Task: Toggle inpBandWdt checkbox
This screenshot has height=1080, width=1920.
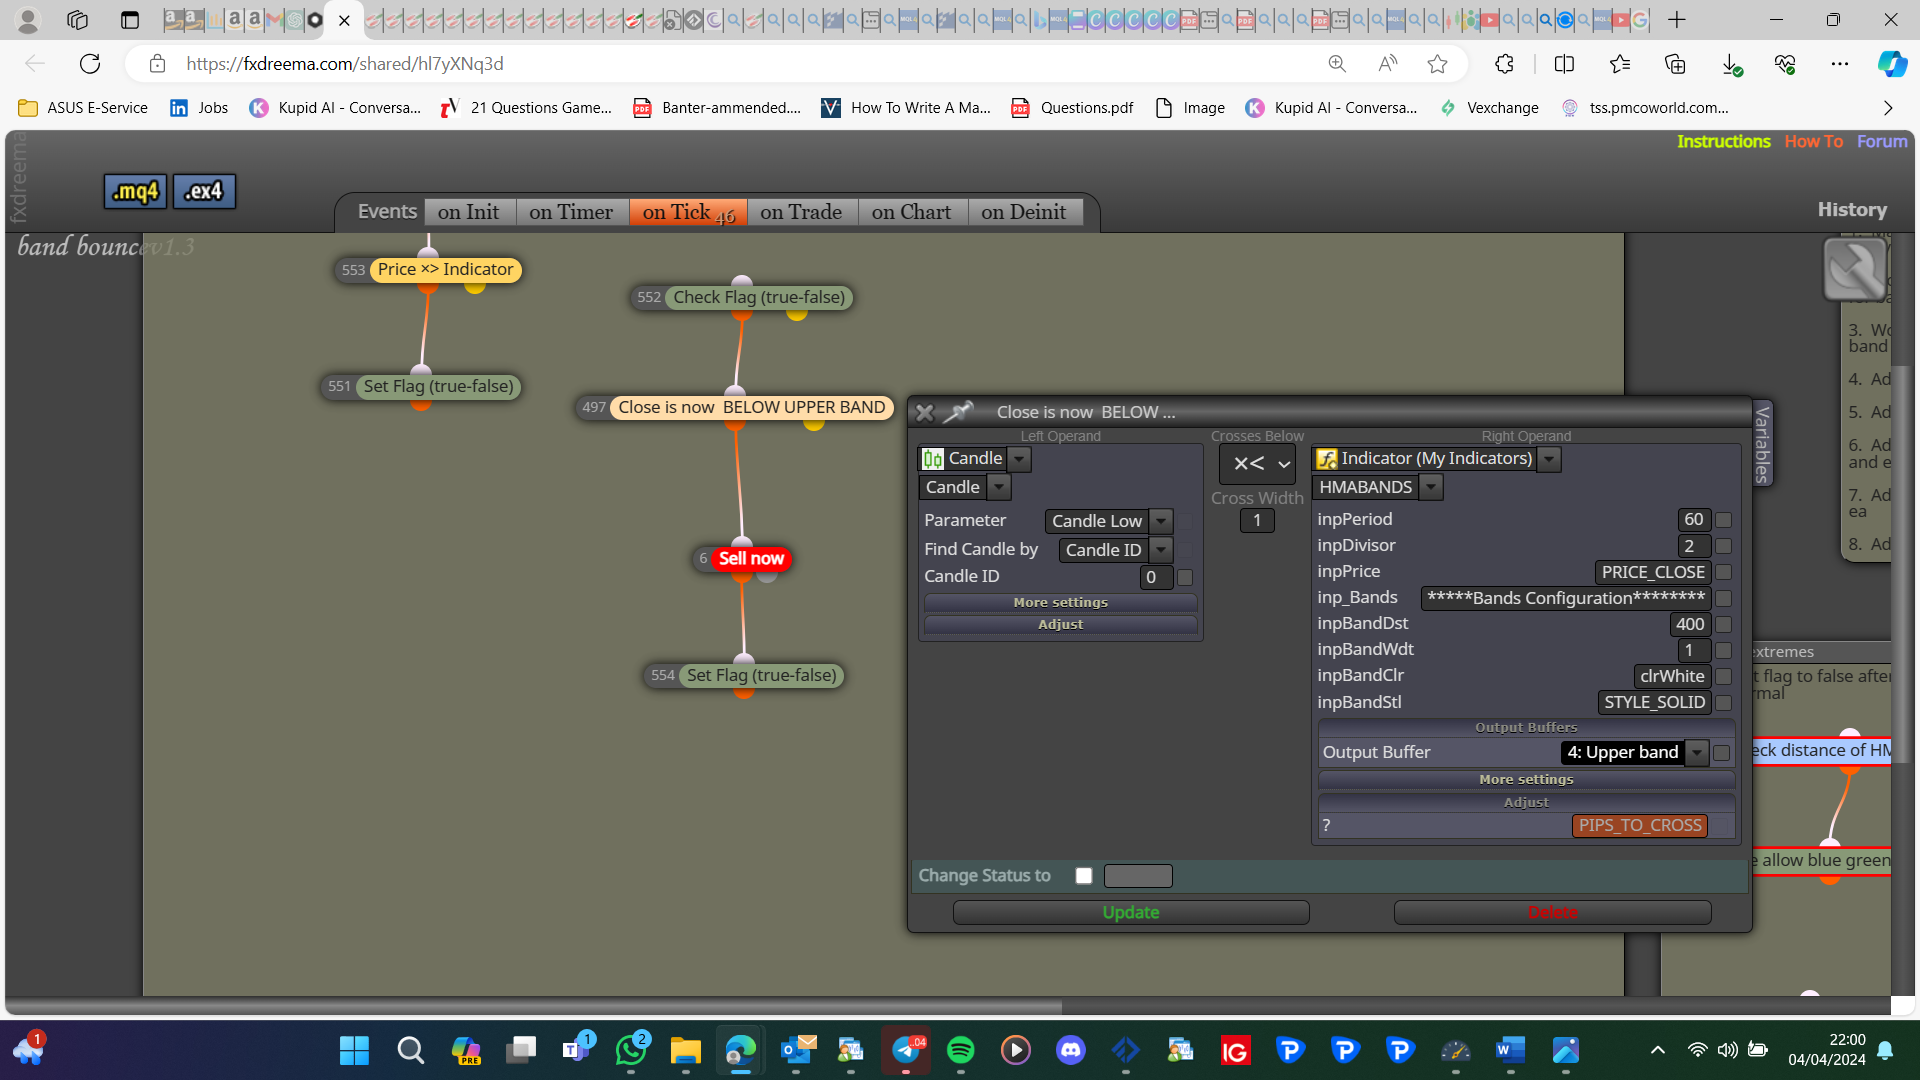Action: pyautogui.click(x=1723, y=650)
